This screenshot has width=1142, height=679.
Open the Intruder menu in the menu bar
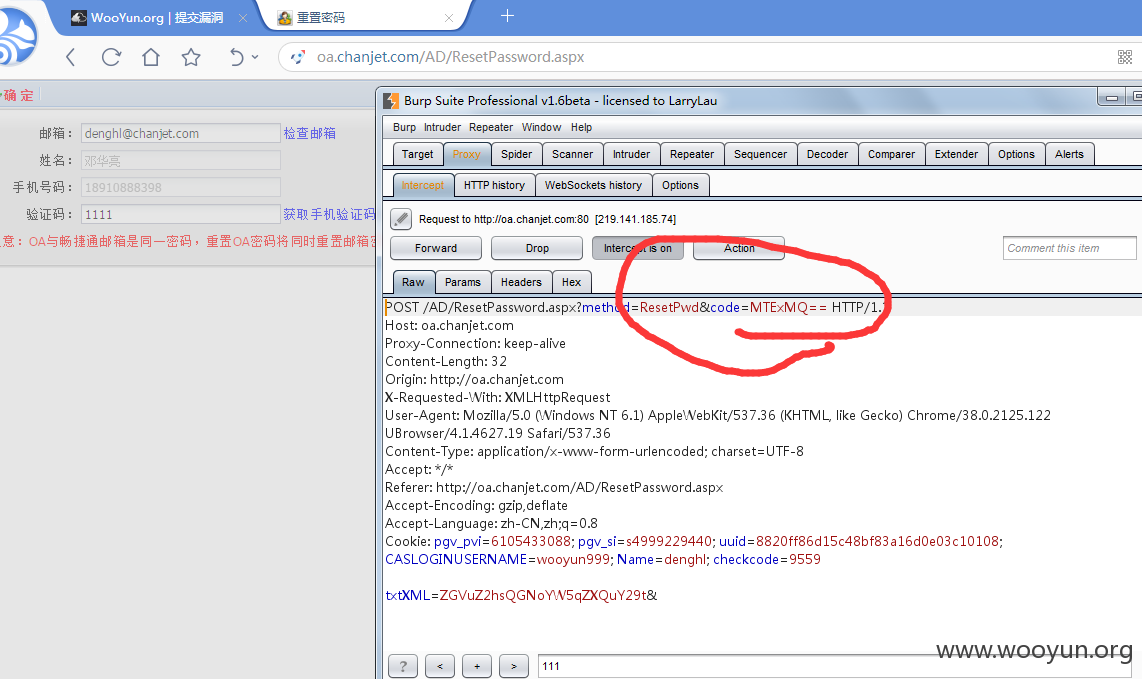click(442, 127)
